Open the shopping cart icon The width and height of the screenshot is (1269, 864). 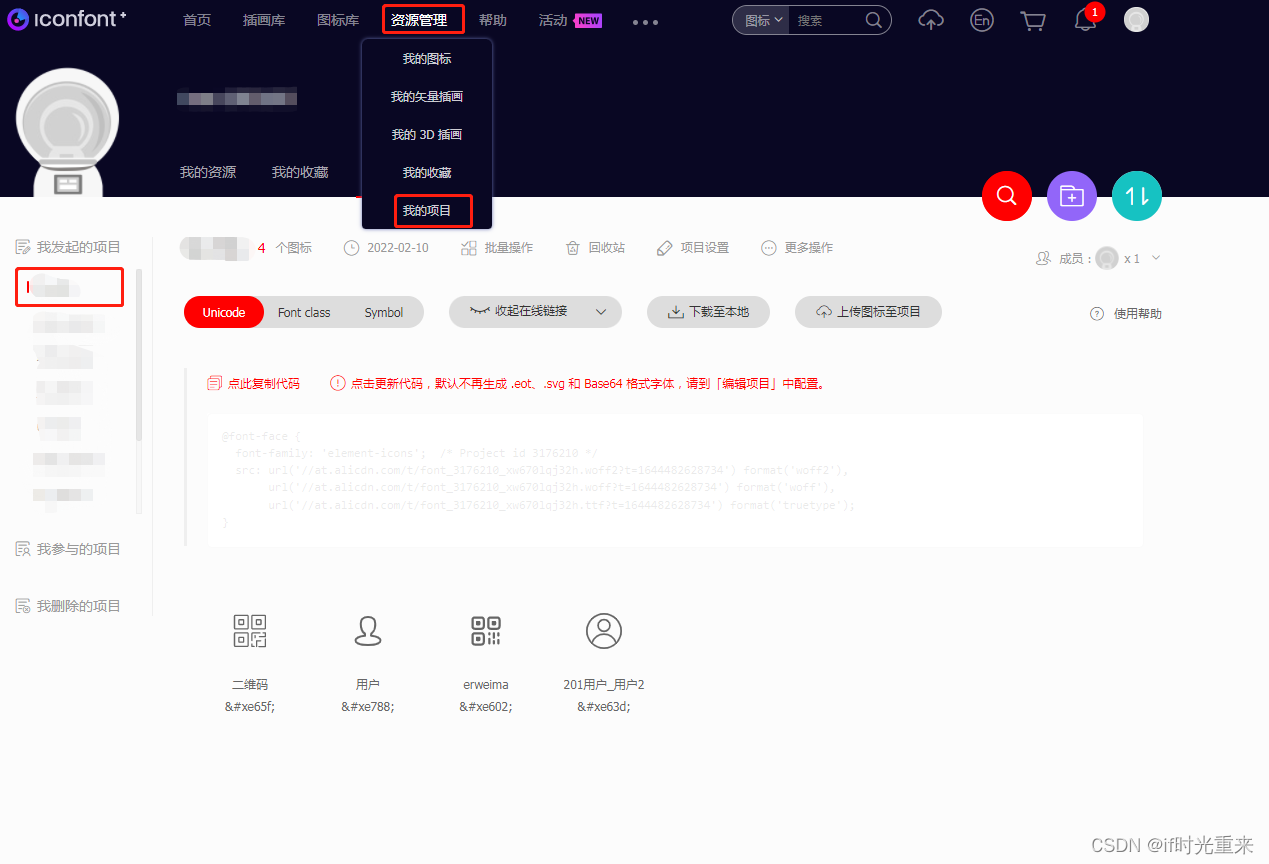tap(1033, 21)
